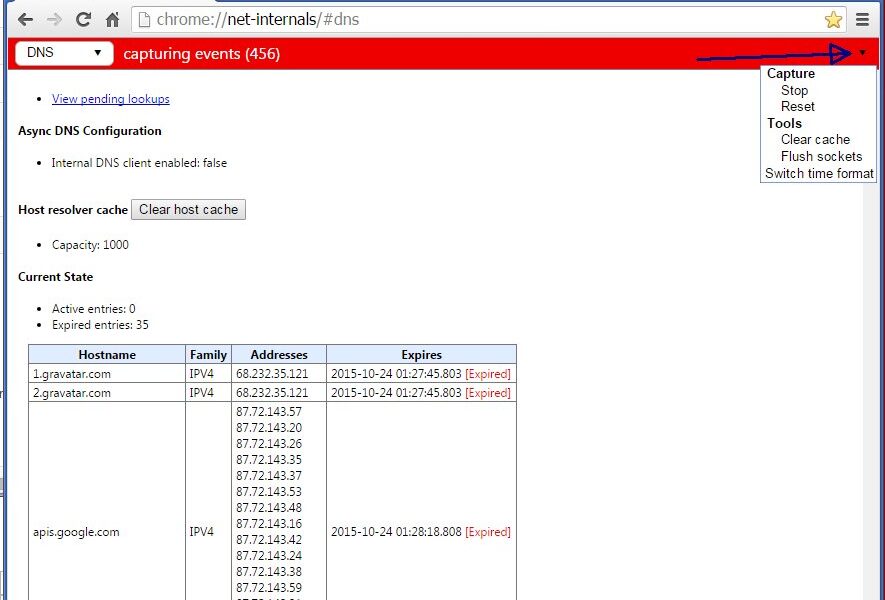Select Stop to halt event capture
This screenshot has width=885, height=600.
tap(794, 90)
